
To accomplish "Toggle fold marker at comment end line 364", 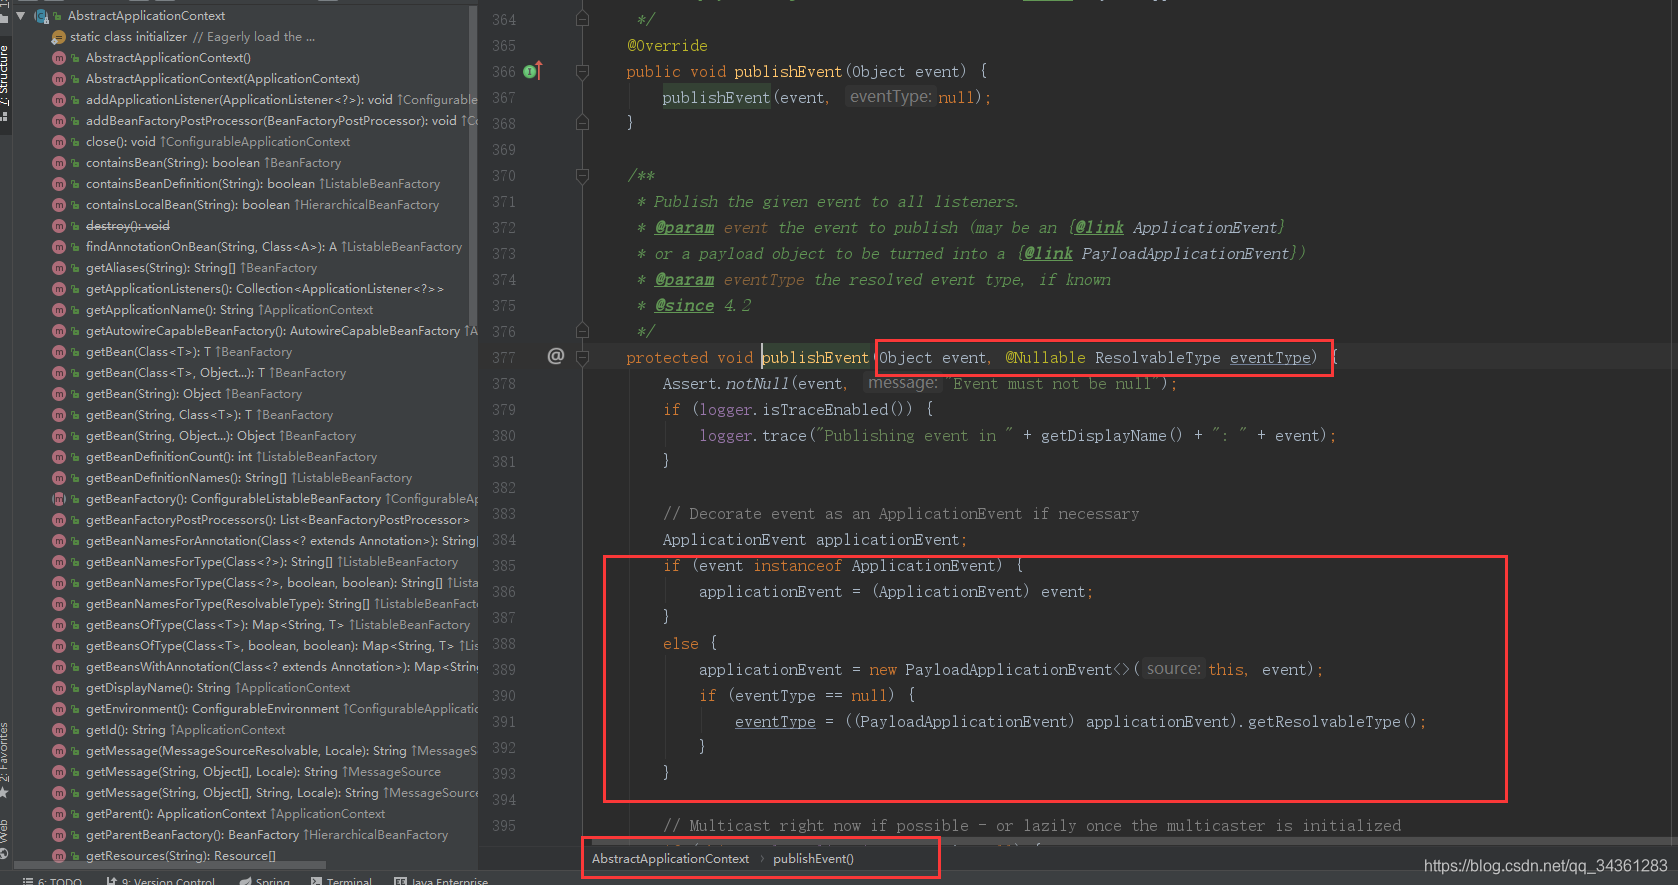I will click(x=582, y=19).
